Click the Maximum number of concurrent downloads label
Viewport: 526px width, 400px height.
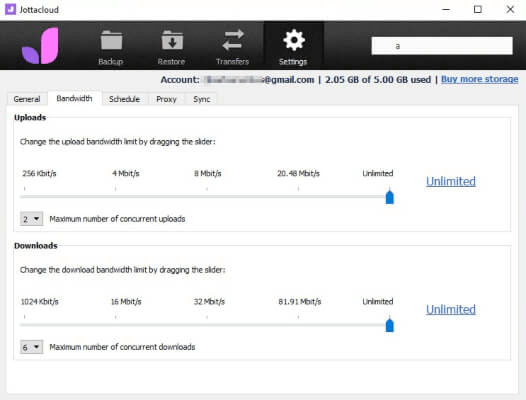[122, 347]
